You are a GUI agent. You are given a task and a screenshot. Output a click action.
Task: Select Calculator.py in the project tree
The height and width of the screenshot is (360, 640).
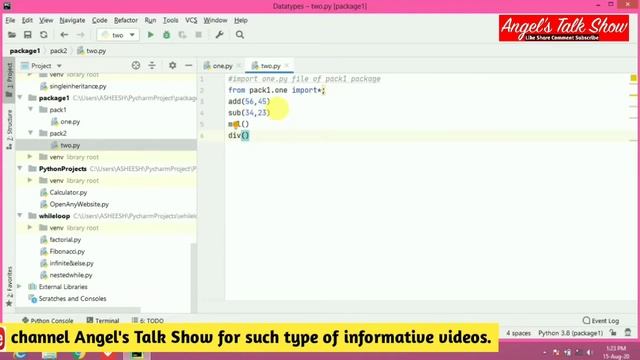click(68, 192)
